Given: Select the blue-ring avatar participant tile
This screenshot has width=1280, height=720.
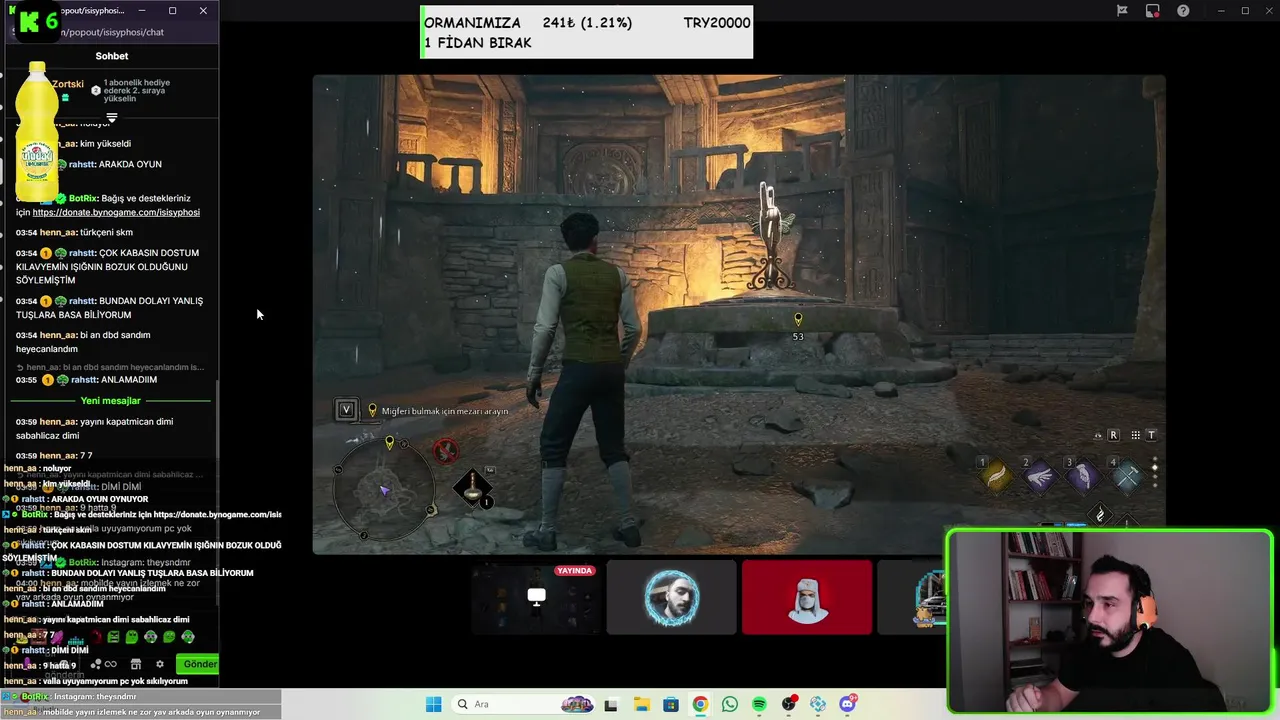Looking at the screenshot, I should click(x=671, y=597).
